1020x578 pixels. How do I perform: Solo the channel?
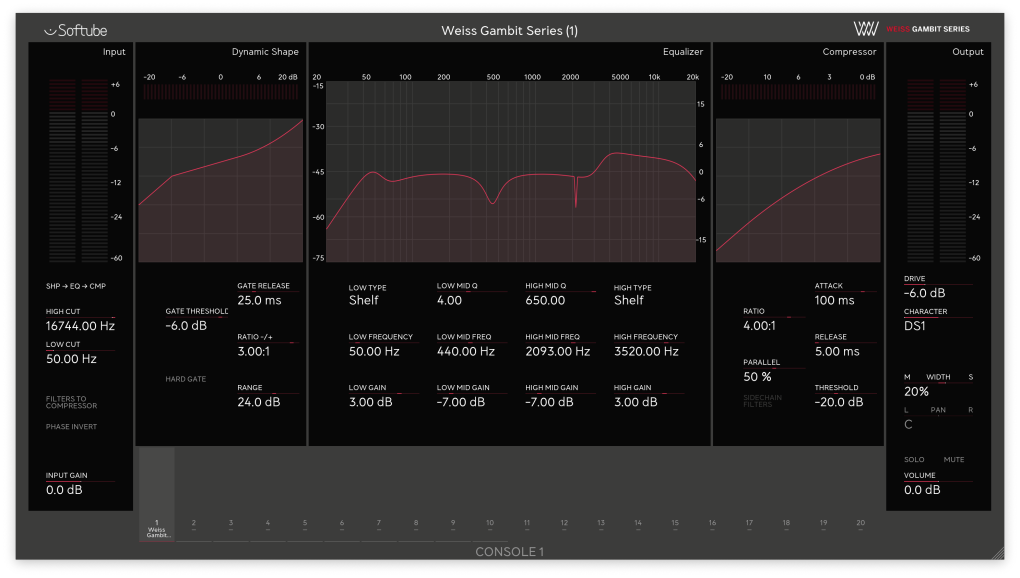[x=914, y=460]
